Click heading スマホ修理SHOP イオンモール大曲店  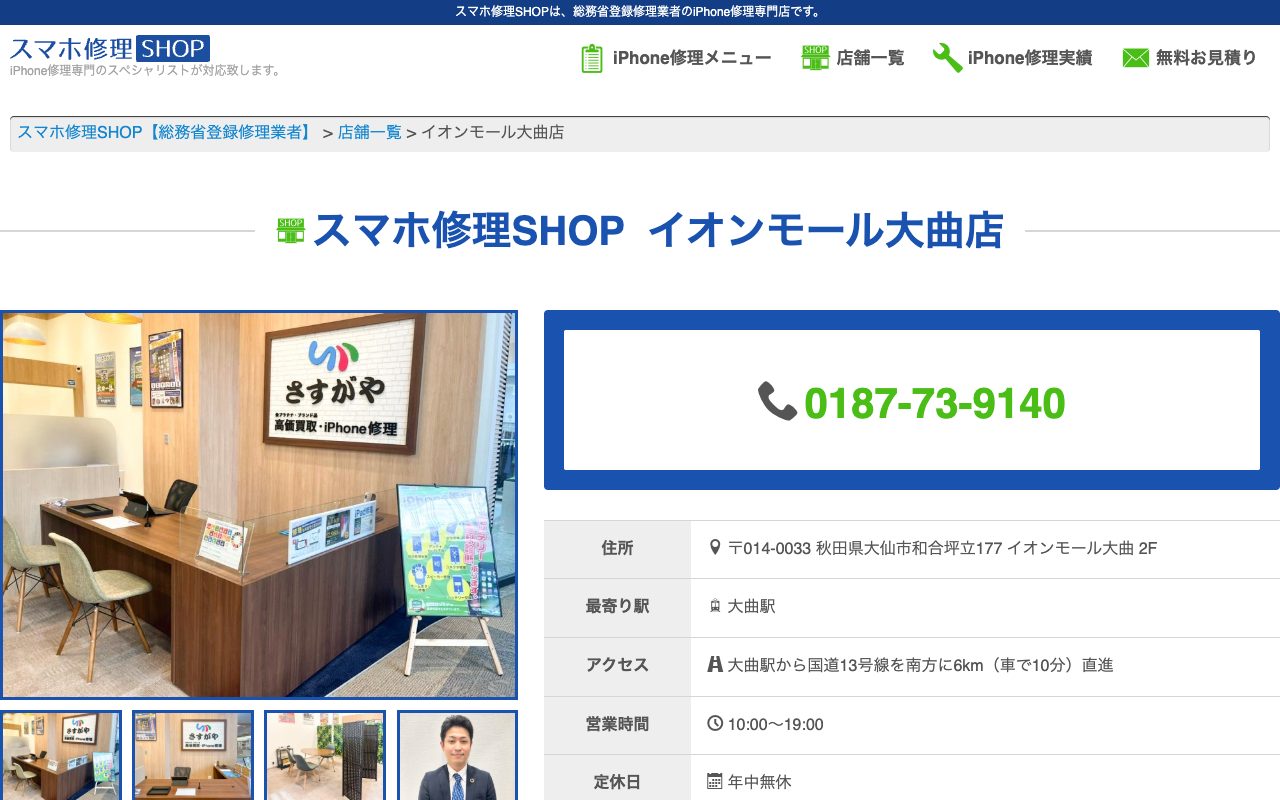658,231
